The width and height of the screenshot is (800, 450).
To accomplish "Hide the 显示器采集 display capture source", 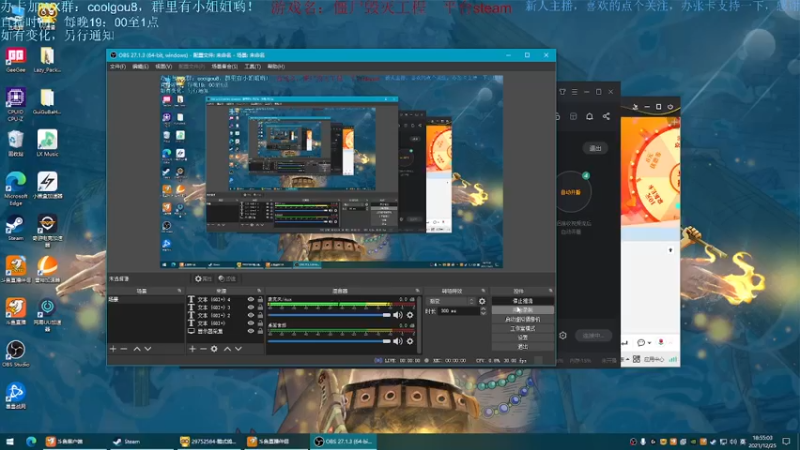I will click(251, 331).
